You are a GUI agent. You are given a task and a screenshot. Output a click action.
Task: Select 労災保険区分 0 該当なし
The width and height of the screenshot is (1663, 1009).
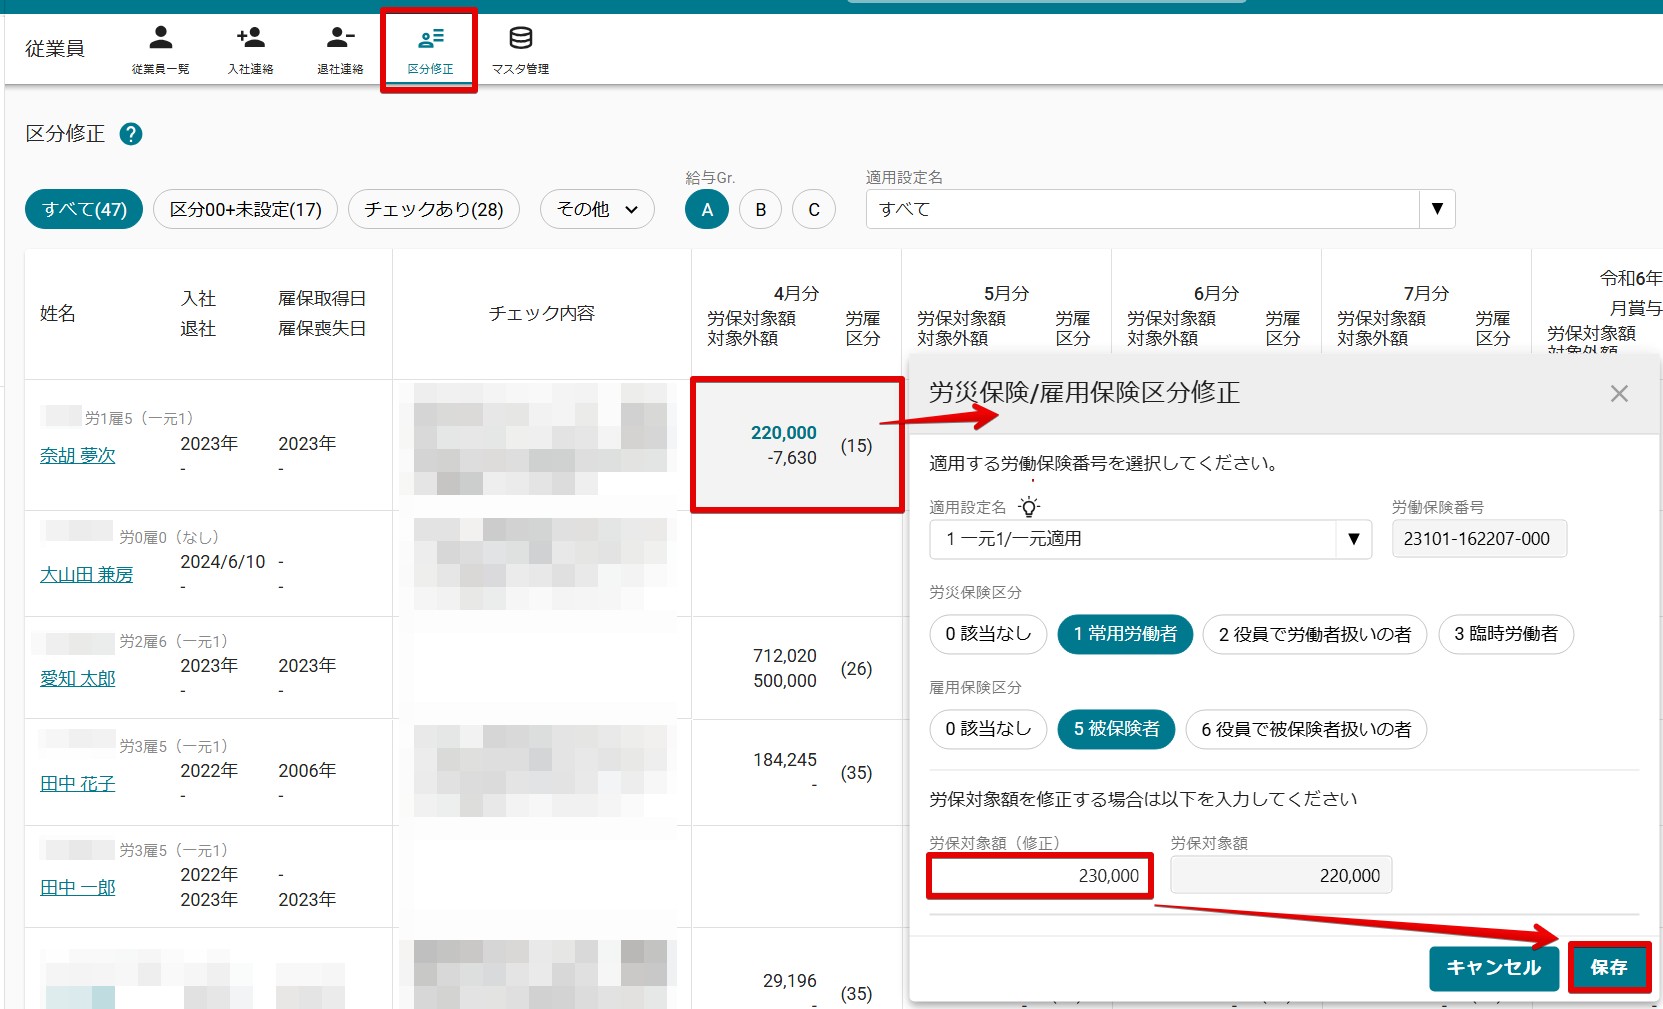click(x=988, y=634)
